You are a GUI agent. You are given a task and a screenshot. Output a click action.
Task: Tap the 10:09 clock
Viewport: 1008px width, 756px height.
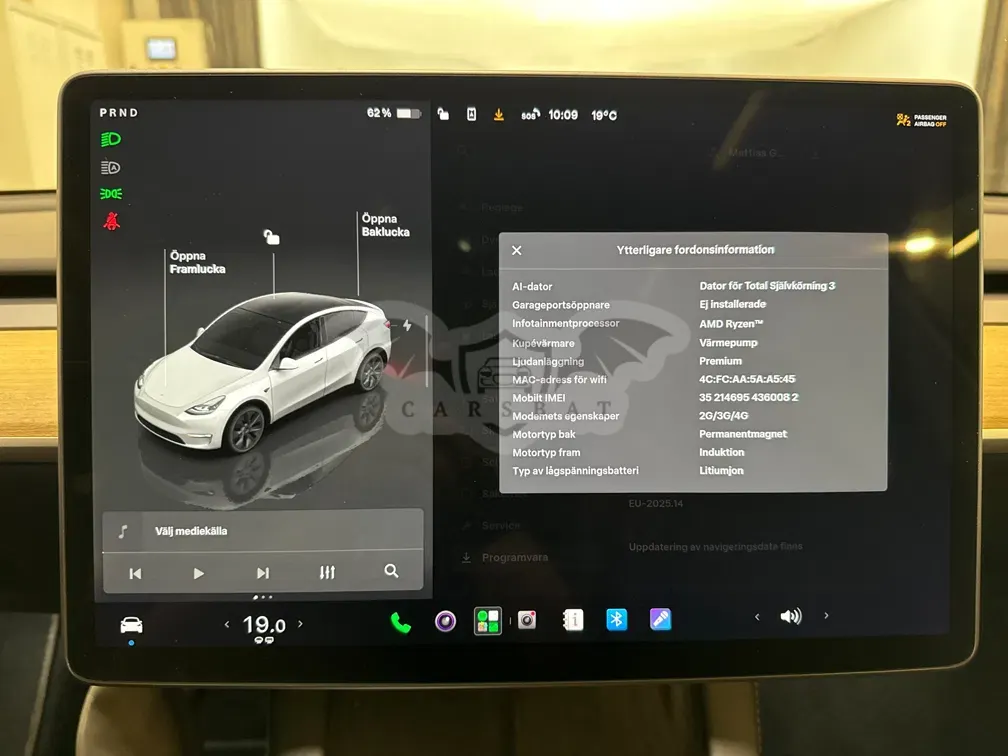point(562,115)
